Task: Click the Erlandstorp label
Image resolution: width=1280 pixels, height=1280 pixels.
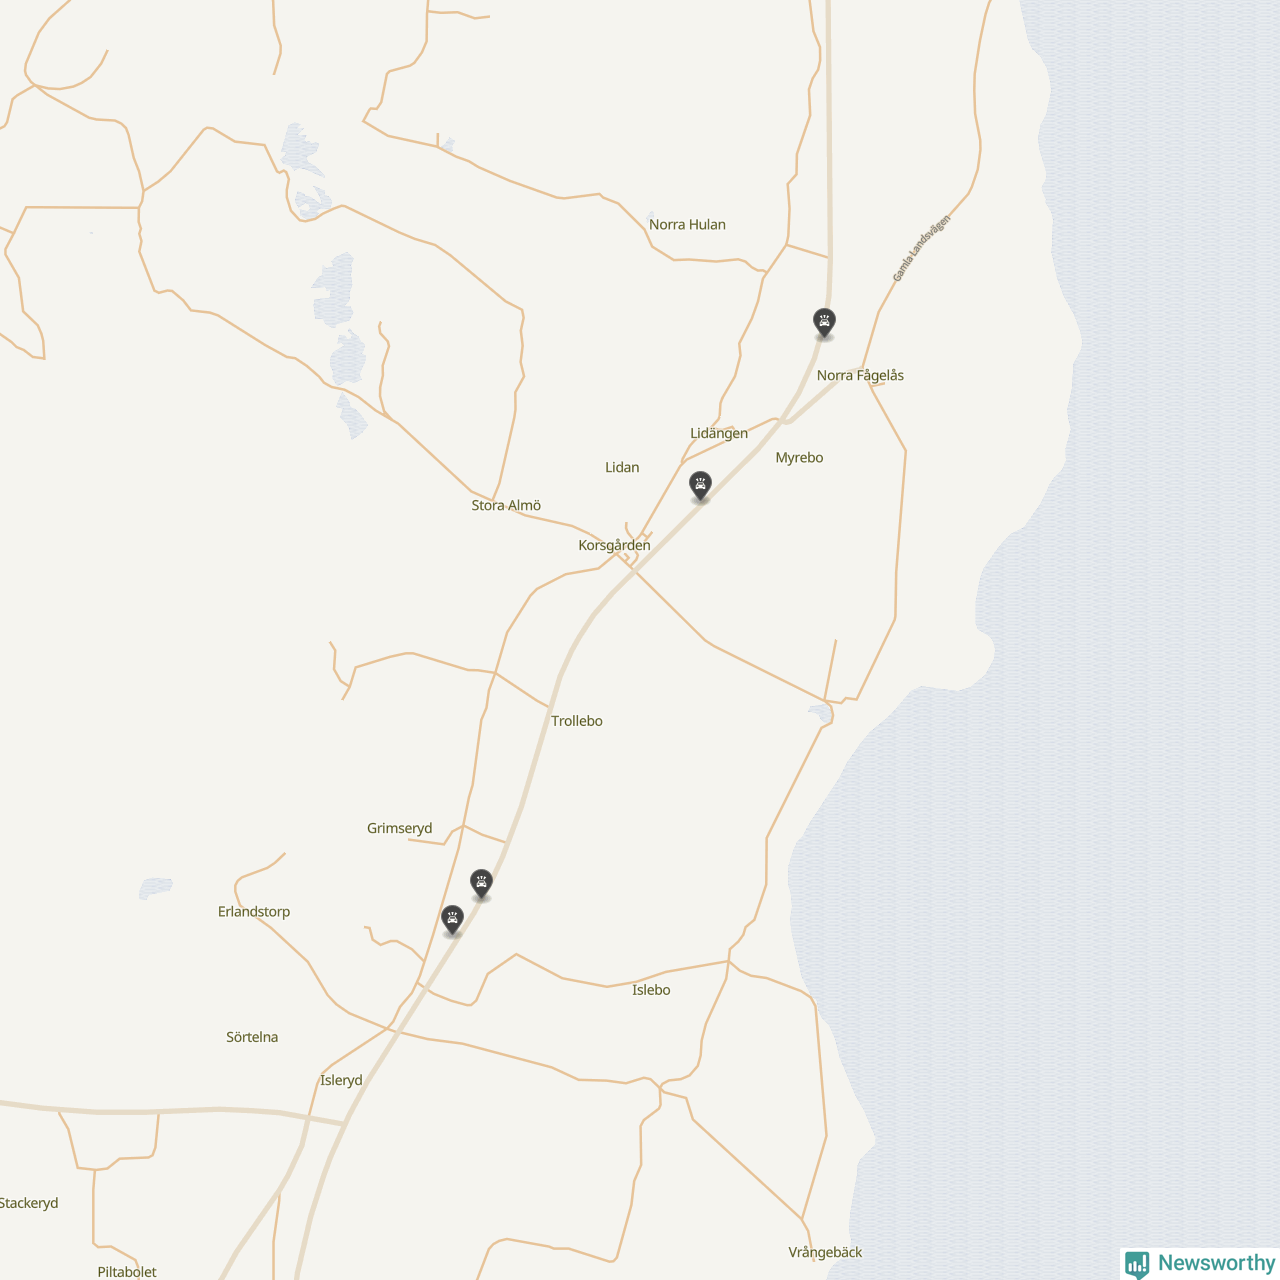Action: click(x=254, y=912)
